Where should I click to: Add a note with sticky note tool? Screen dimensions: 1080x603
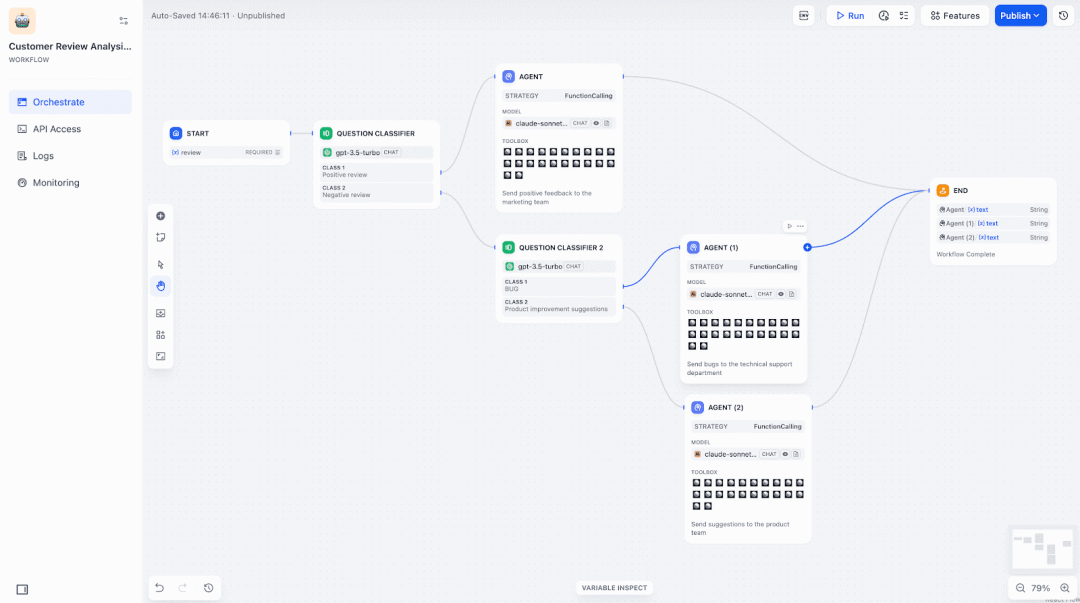tap(161, 237)
